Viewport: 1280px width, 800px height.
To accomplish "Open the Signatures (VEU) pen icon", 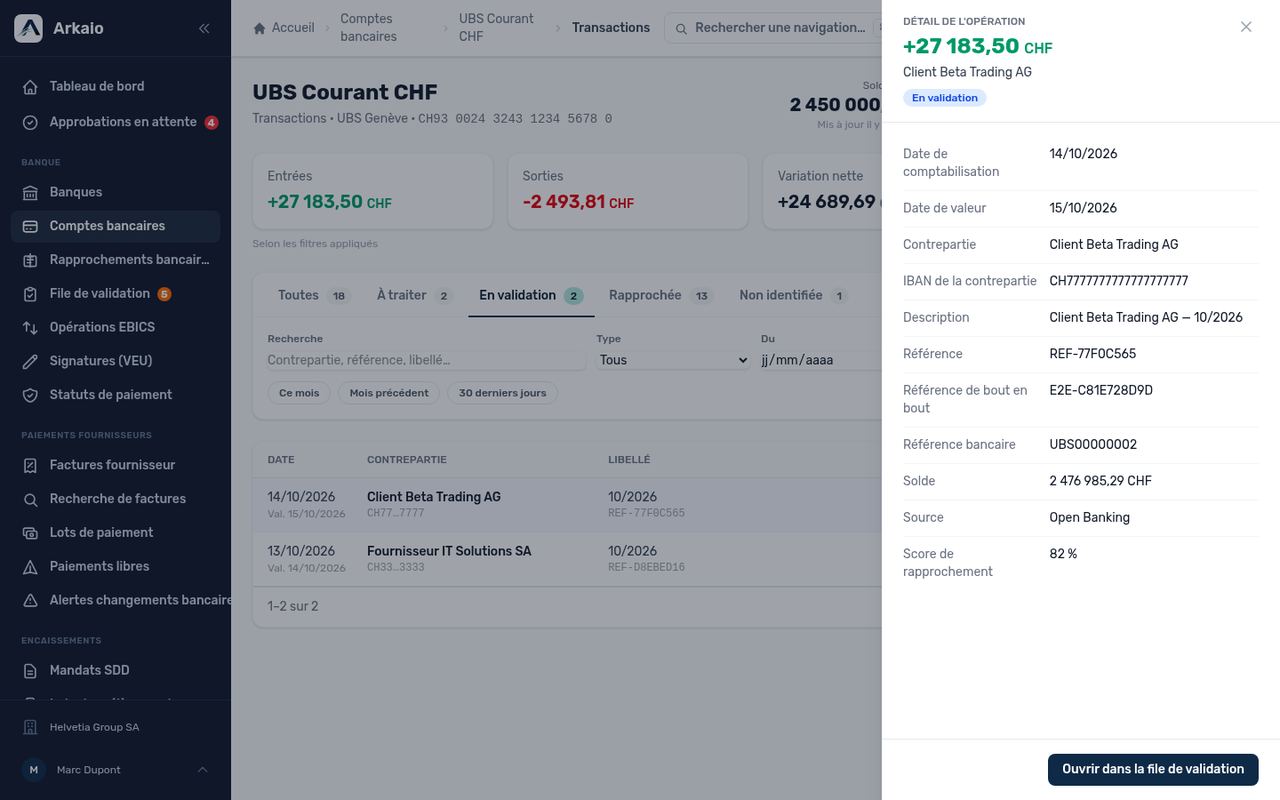I will click(30, 361).
